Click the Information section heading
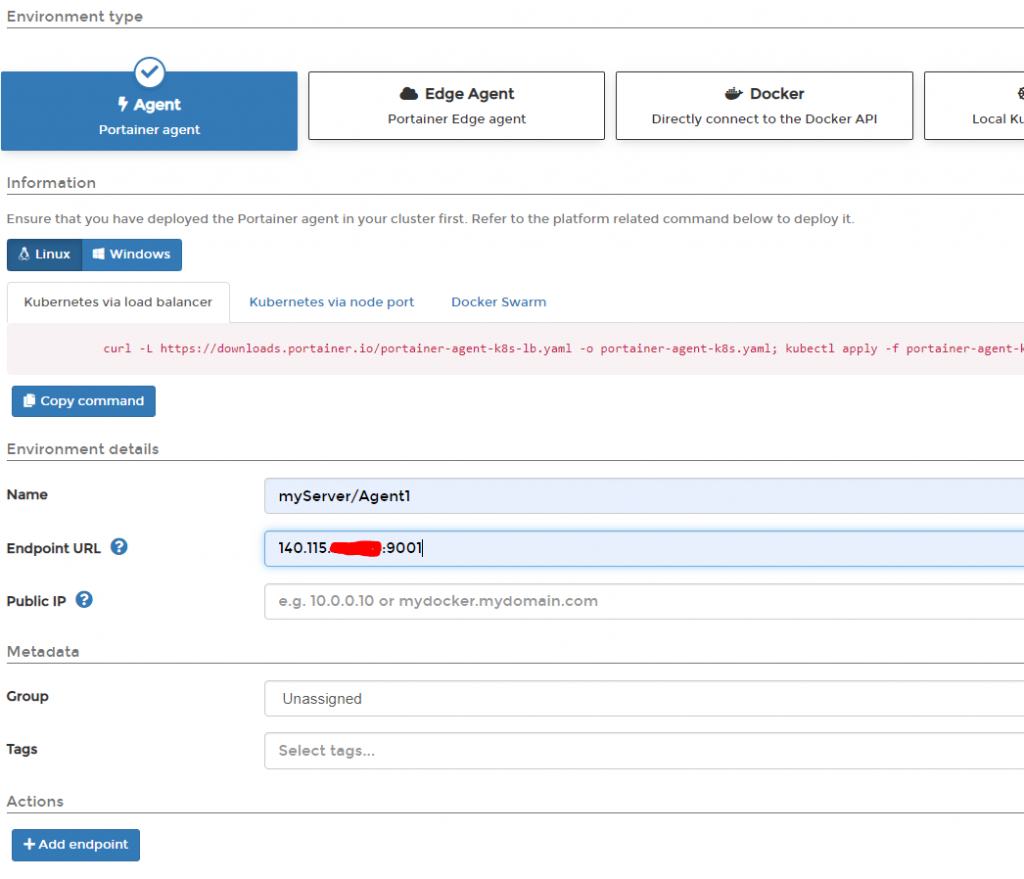The image size is (1024, 879). point(51,183)
